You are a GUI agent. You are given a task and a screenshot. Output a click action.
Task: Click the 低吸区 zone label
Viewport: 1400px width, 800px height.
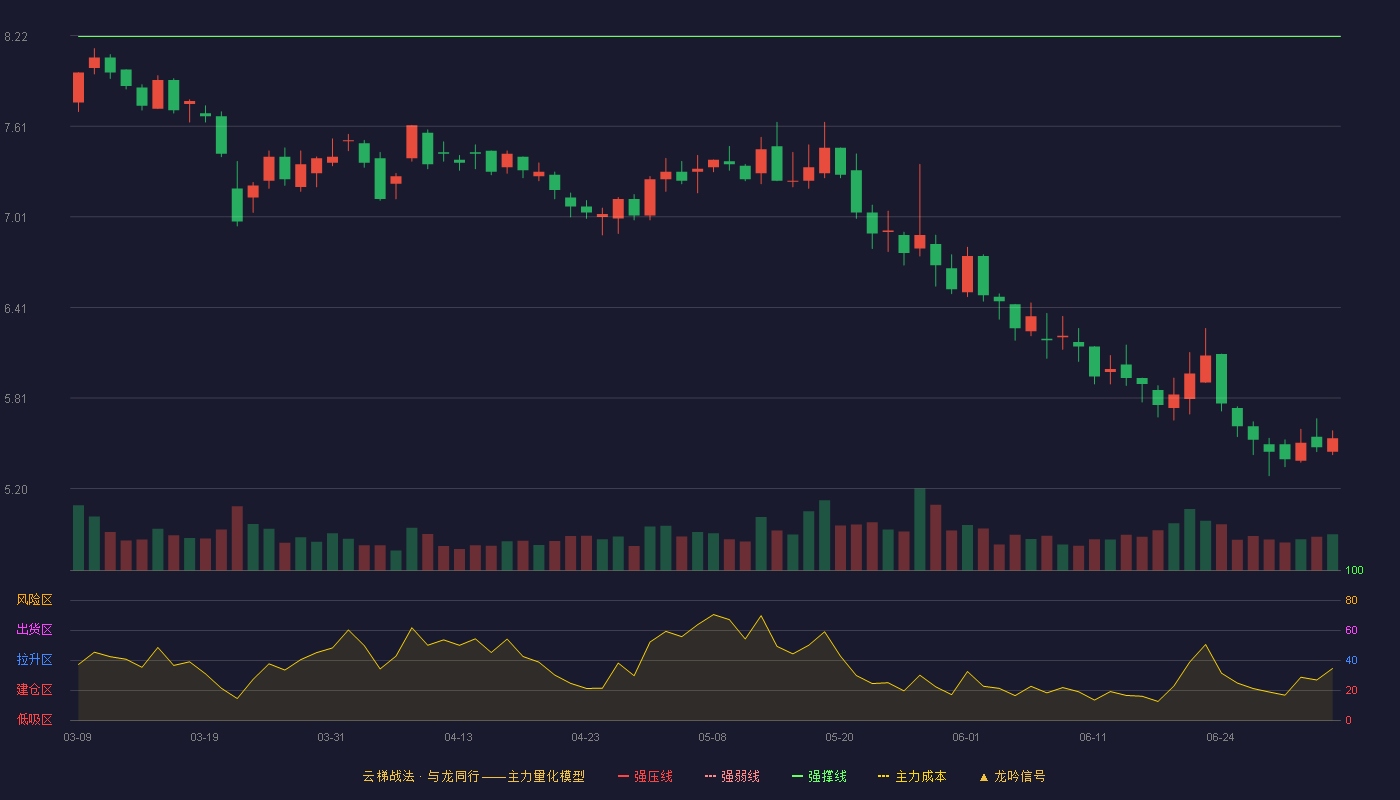click(34, 719)
